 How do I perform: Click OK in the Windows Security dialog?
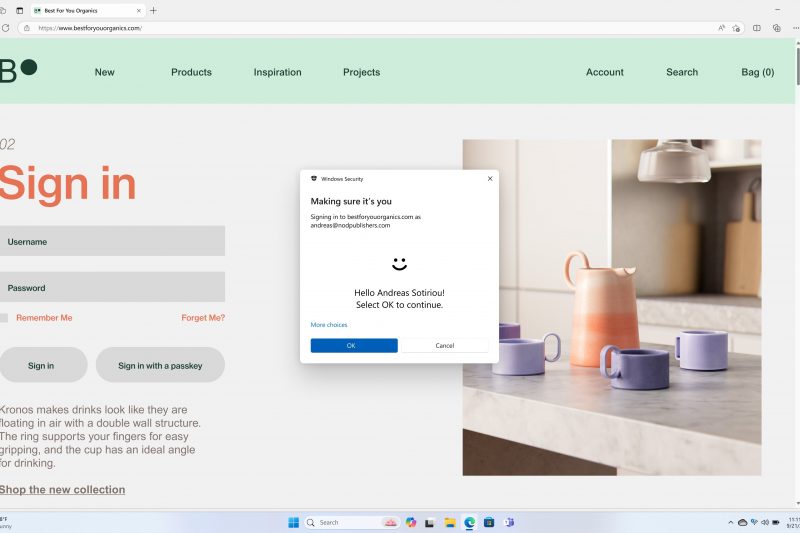pos(354,345)
